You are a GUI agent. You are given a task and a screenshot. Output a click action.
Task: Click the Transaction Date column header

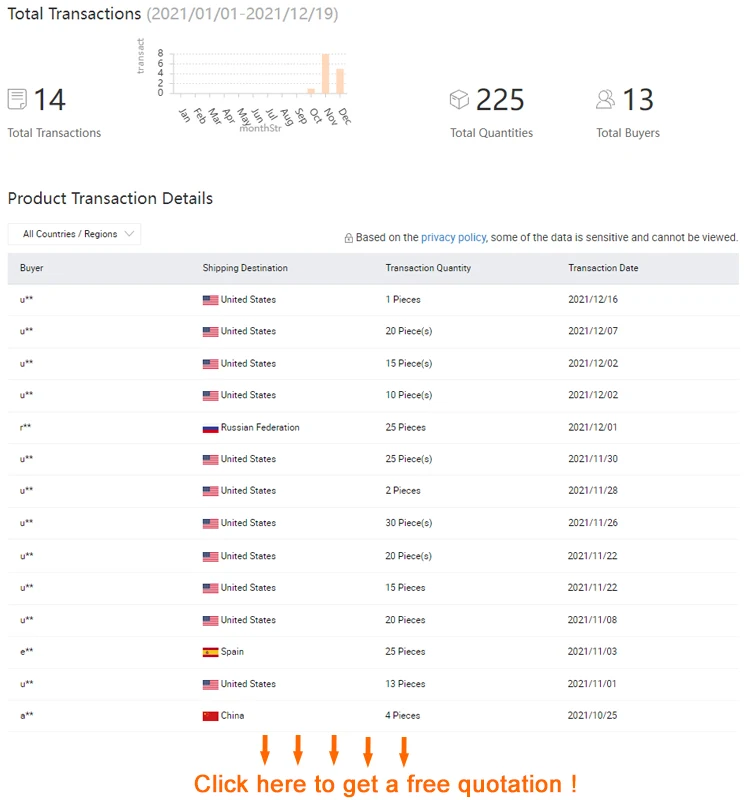click(603, 268)
